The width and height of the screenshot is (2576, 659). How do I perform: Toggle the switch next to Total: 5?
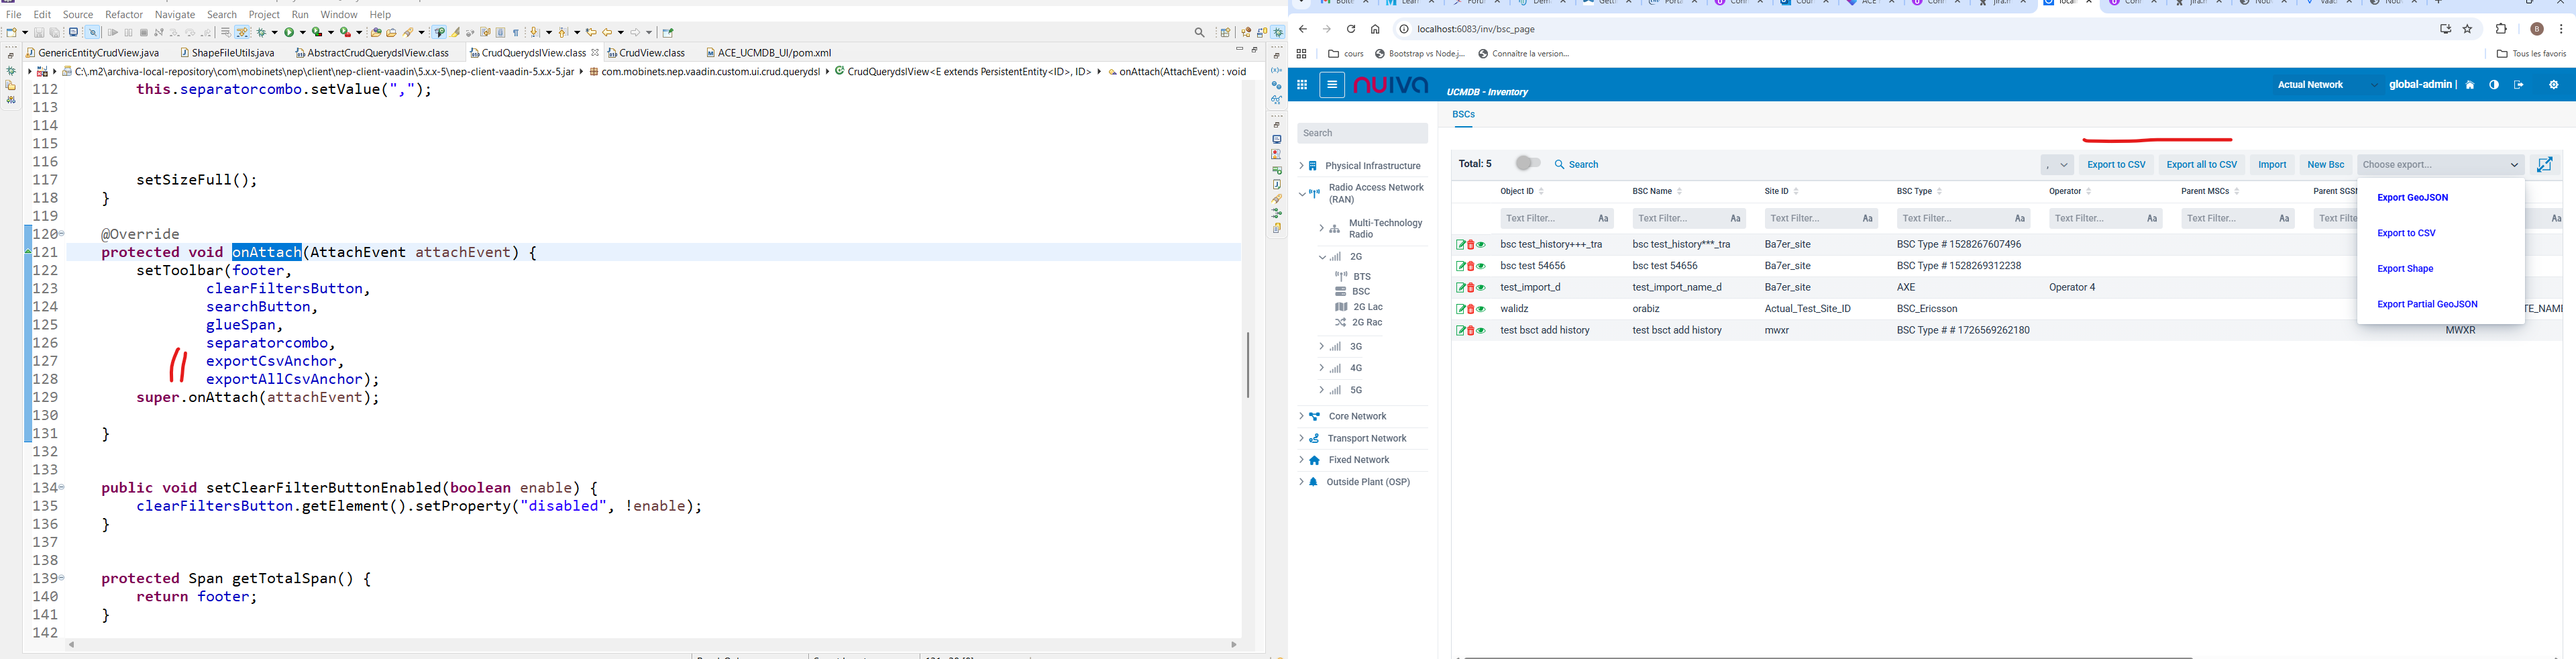click(x=1527, y=163)
